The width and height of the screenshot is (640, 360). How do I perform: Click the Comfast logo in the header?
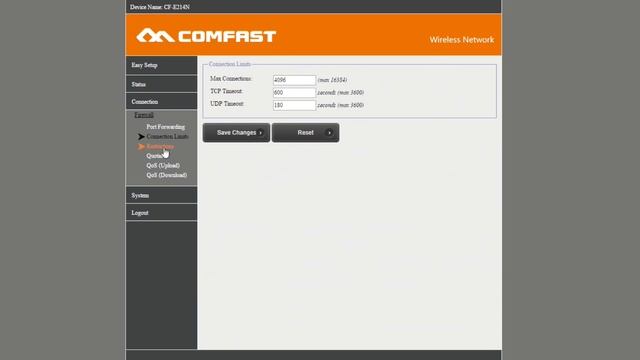tap(206, 36)
